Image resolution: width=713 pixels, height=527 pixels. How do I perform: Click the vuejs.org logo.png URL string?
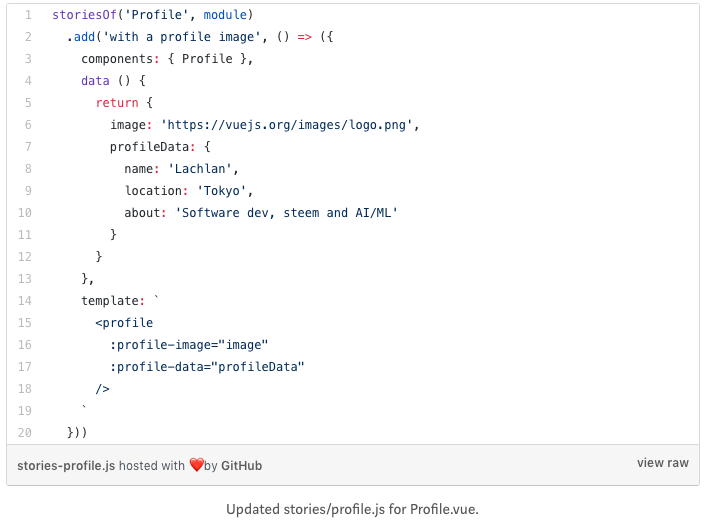[288, 125]
